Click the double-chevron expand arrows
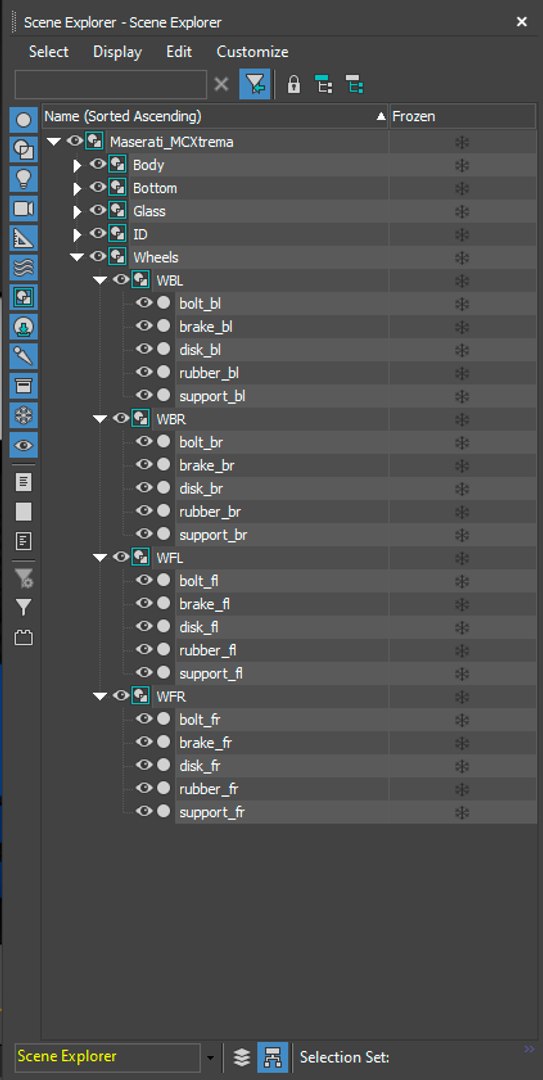 pos(529,1049)
